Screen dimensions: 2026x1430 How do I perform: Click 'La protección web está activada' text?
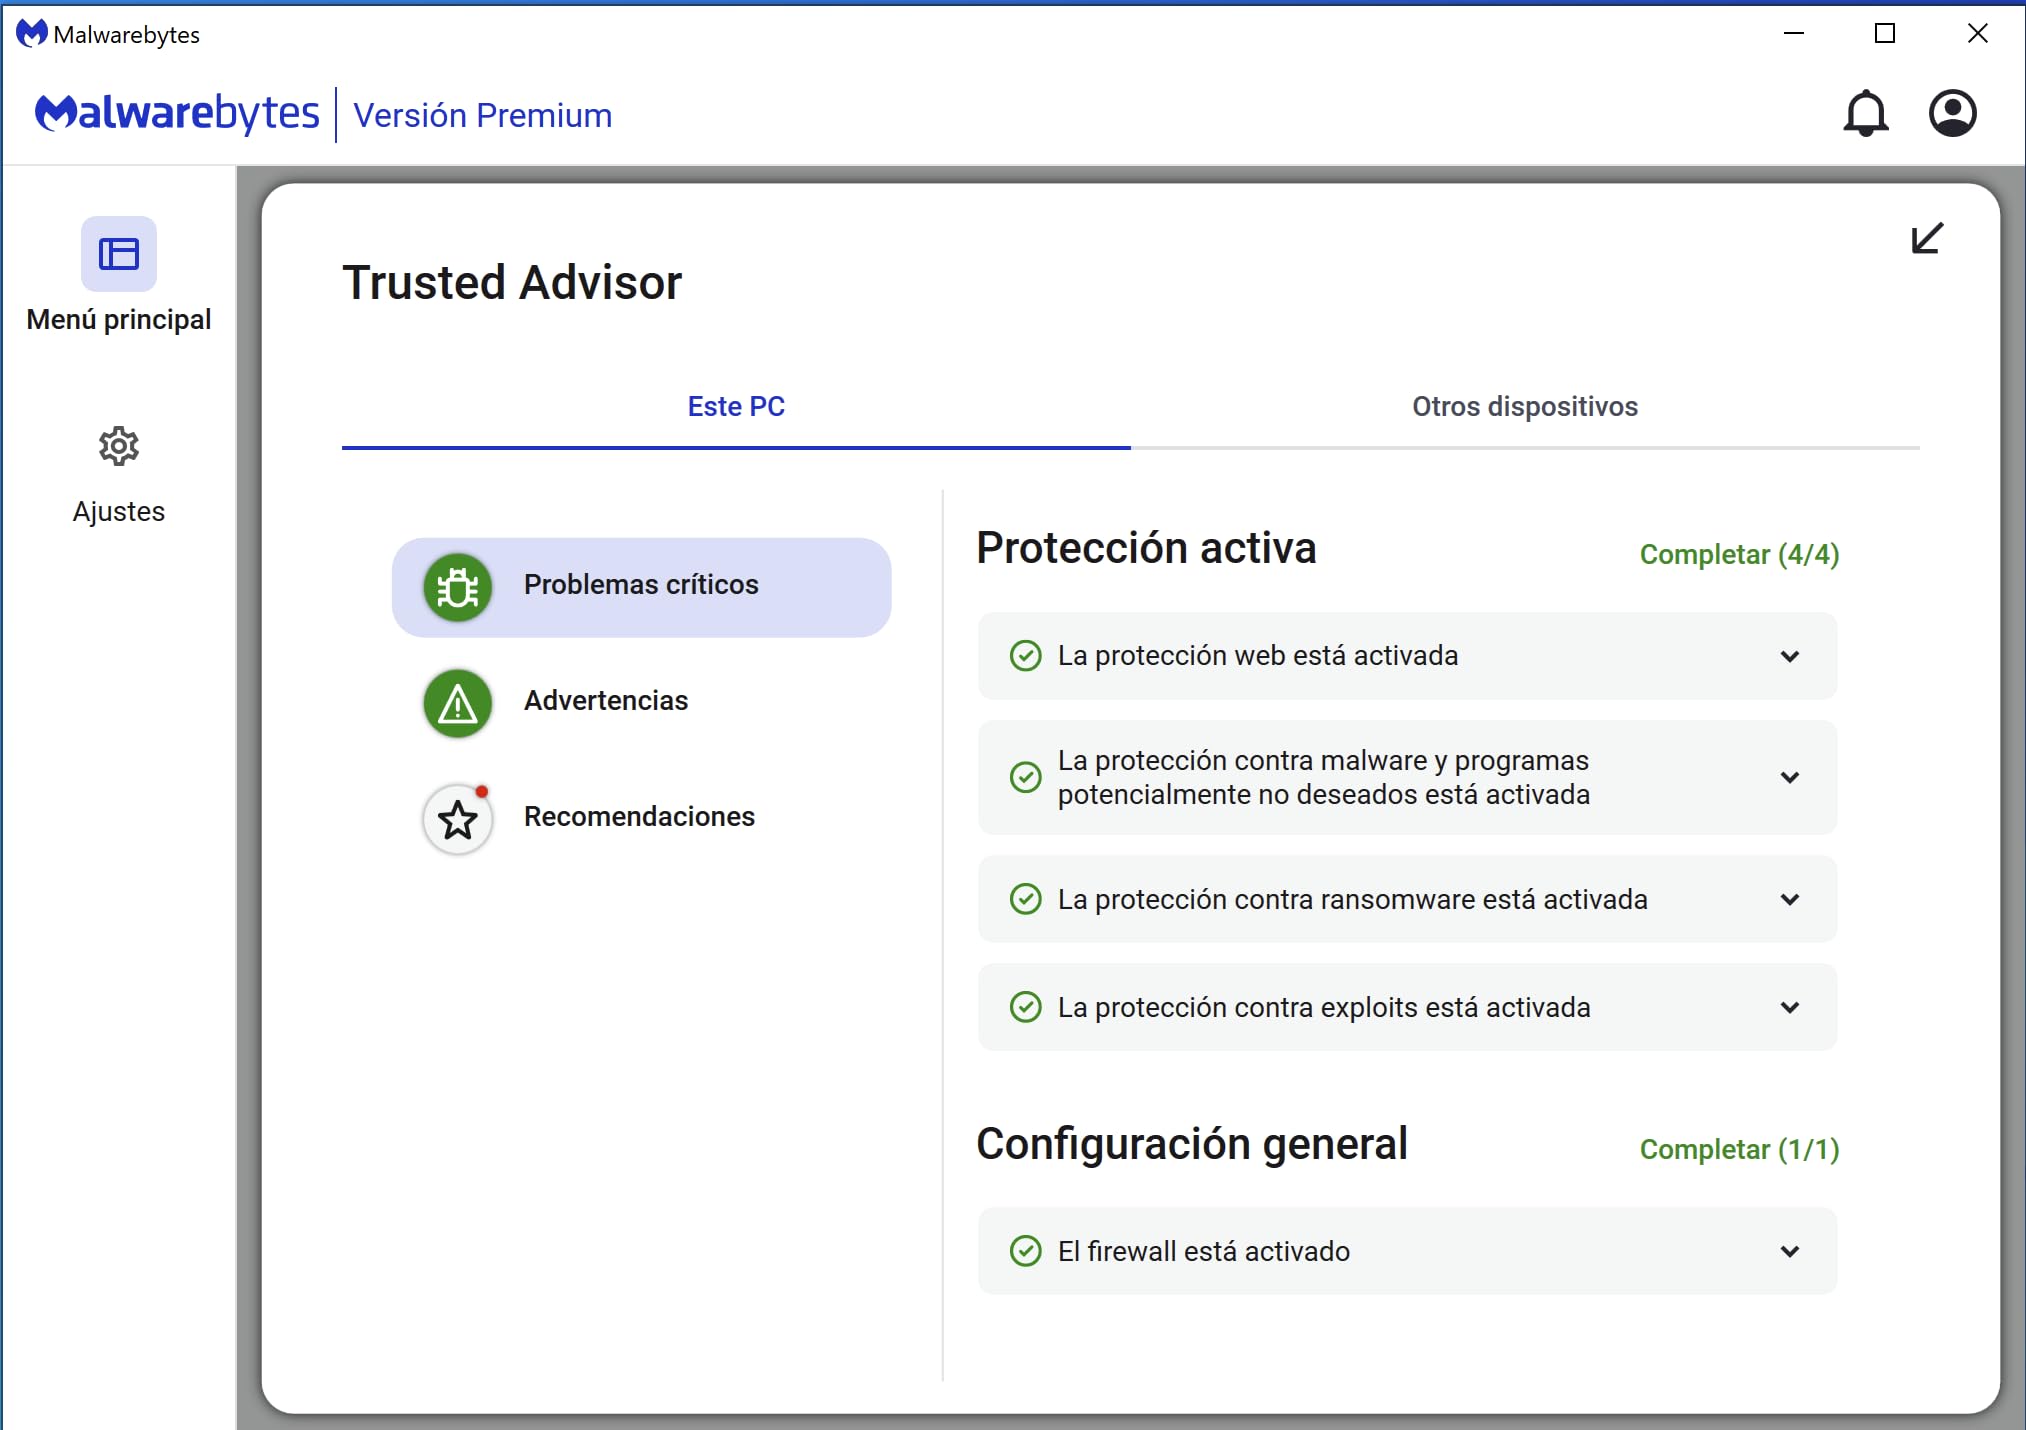1258,656
